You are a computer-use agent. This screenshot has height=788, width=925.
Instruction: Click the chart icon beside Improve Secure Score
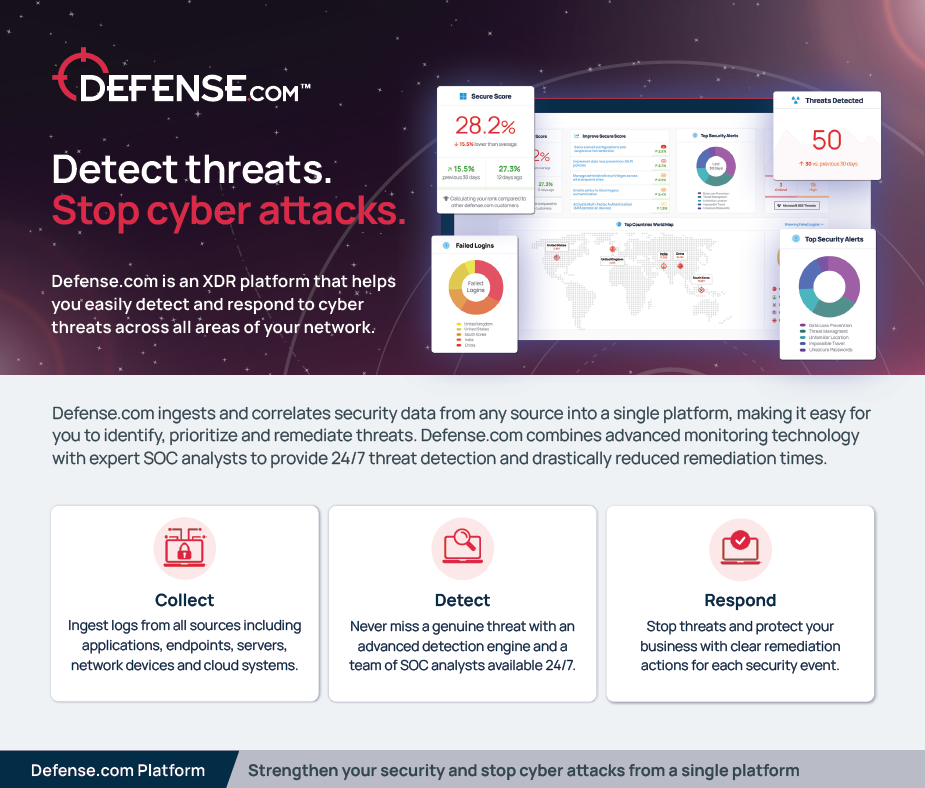[x=578, y=136]
